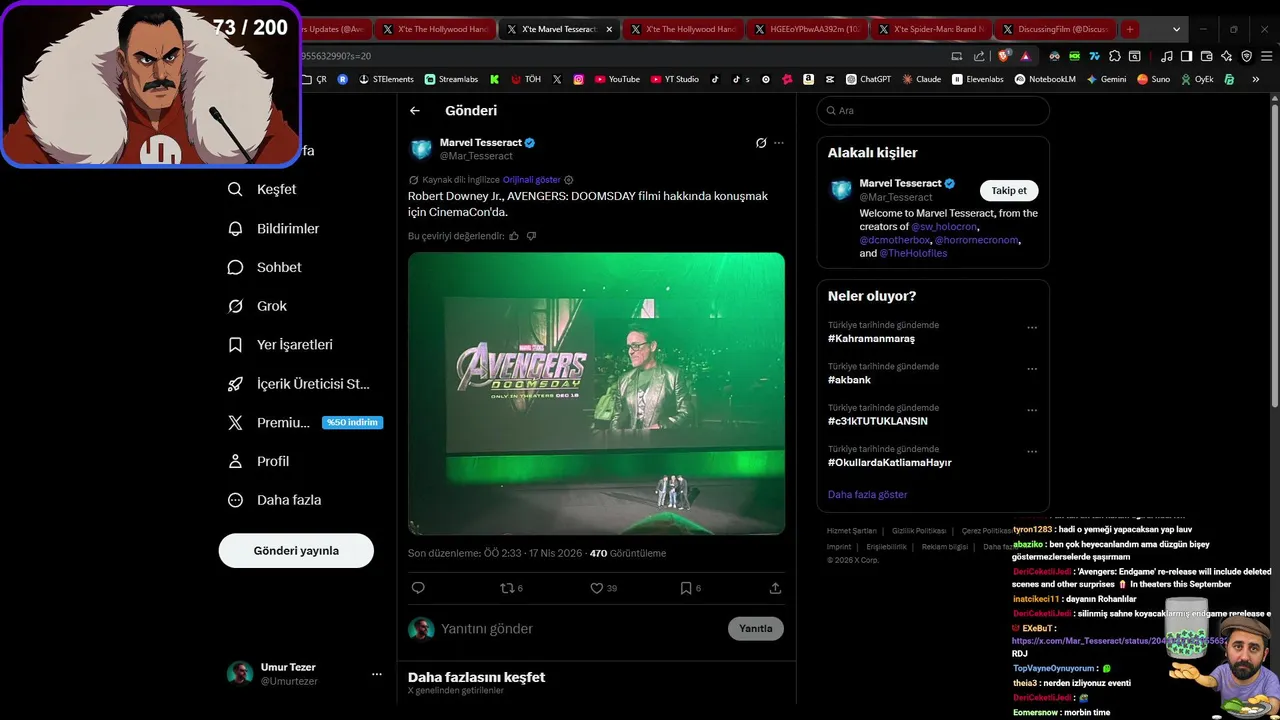
Task: Click Yanıtla reply button
Action: (756, 628)
